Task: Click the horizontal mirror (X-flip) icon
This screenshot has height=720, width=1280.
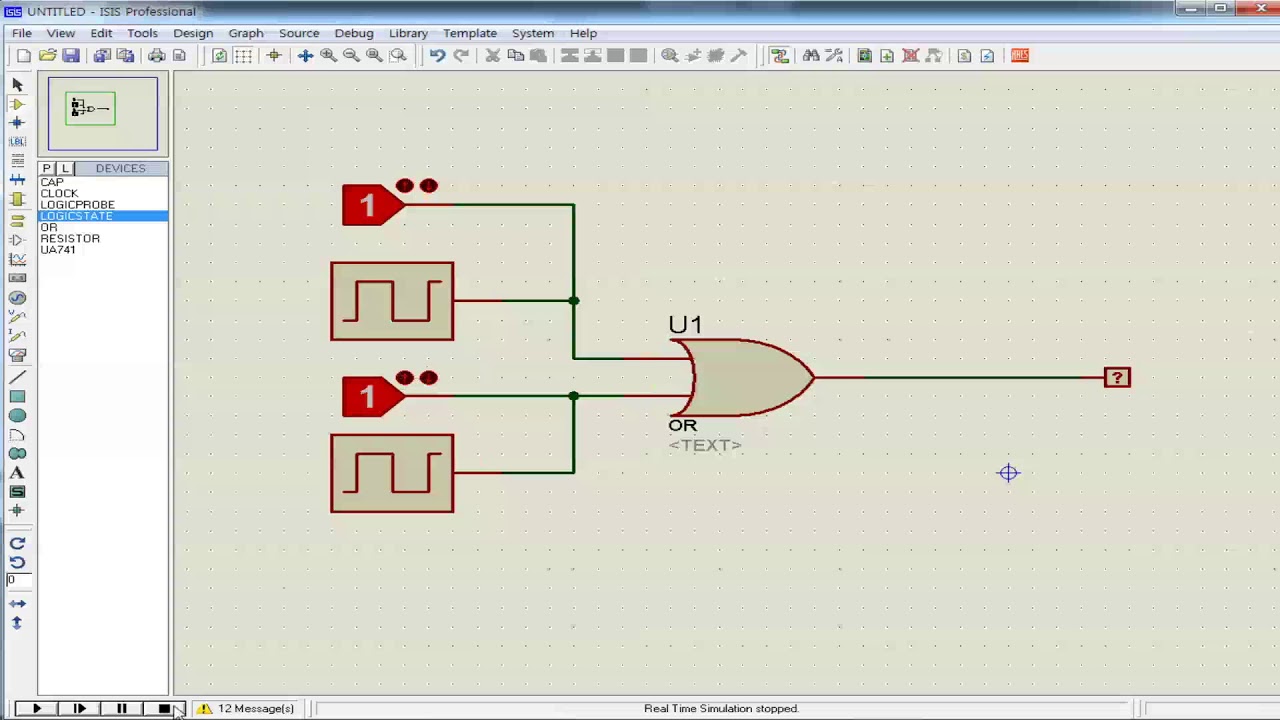Action: tap(17, 604)
